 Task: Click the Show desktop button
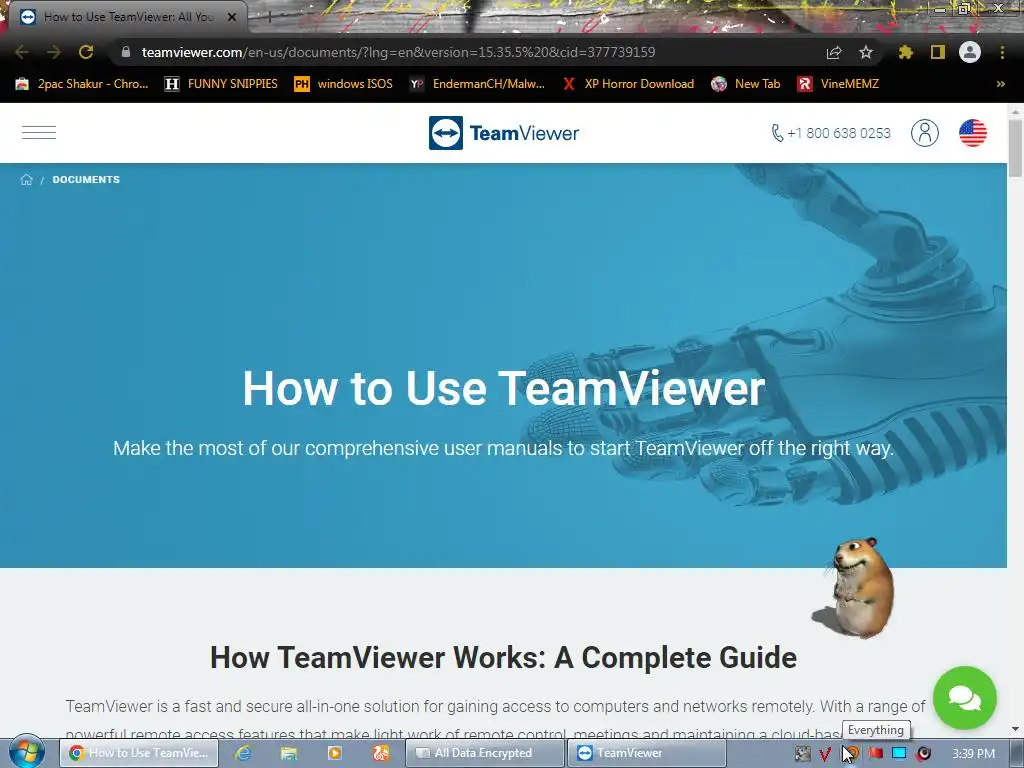point(1017,754)
